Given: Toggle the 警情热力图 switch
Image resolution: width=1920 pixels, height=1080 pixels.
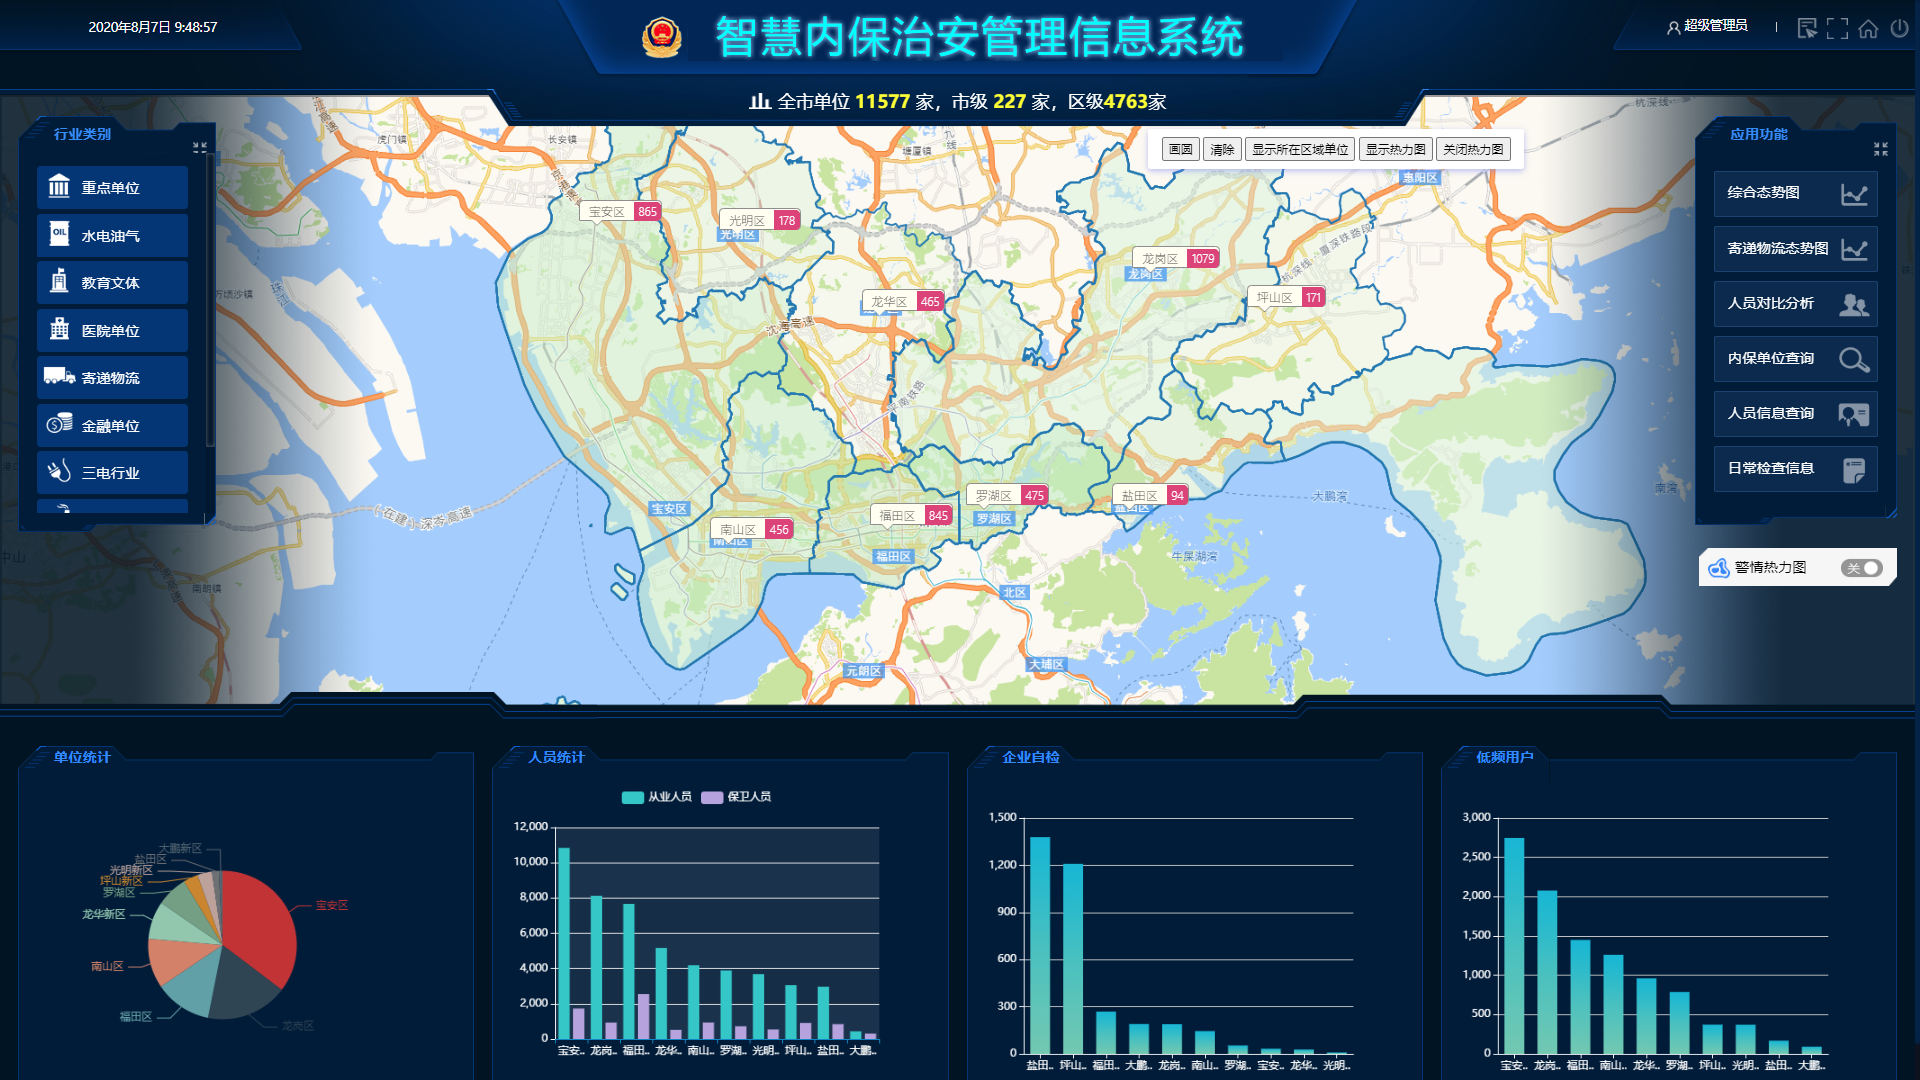Looking at the screenshot, I should [x=1861, y=568].
